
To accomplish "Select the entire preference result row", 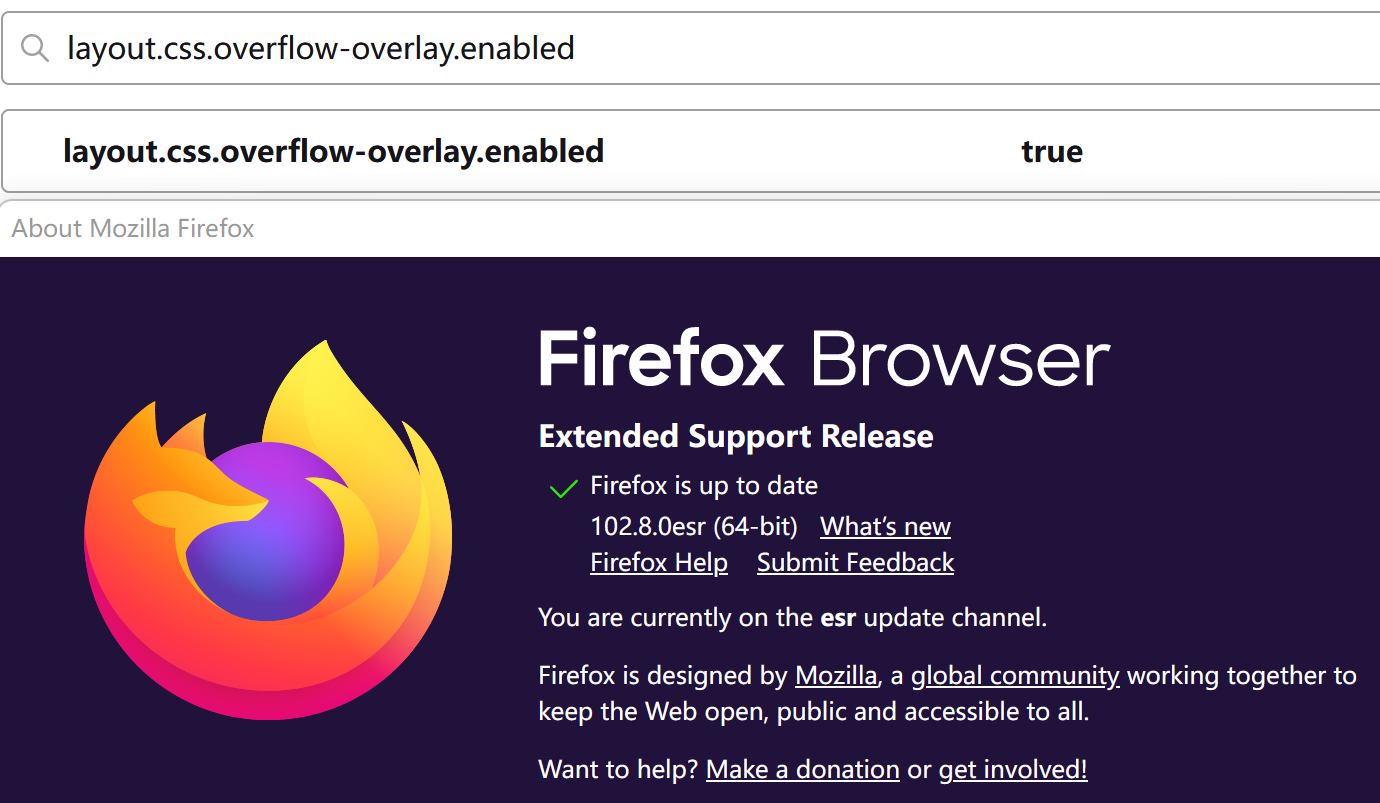I will pyautogui.click(x=690, y=151).
